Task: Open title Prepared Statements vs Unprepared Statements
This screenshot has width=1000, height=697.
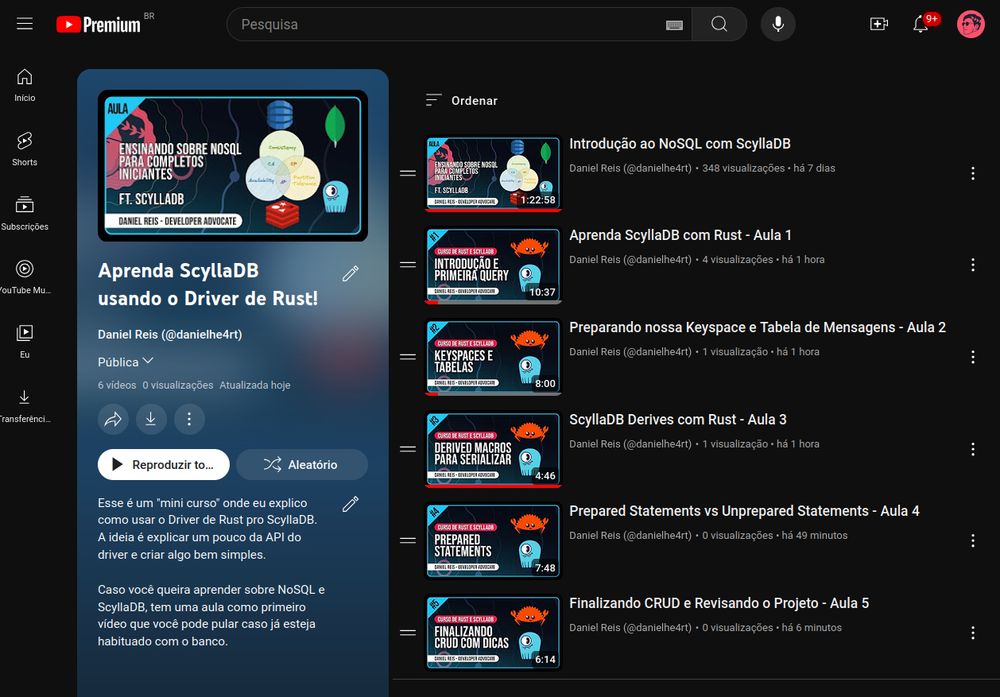Action: tap(744, 511)
